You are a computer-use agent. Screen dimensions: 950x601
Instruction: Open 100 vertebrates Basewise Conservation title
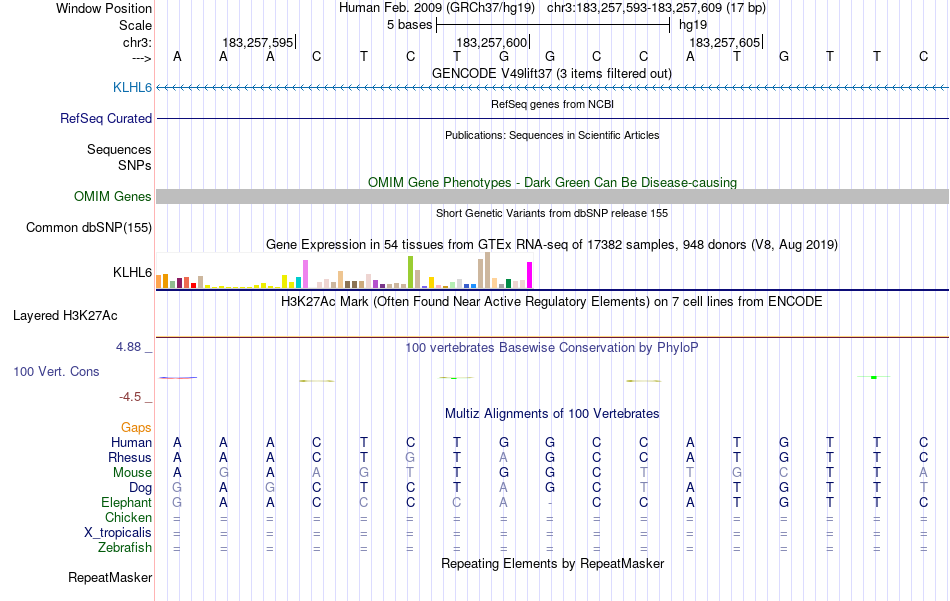[x=552, y=348]
